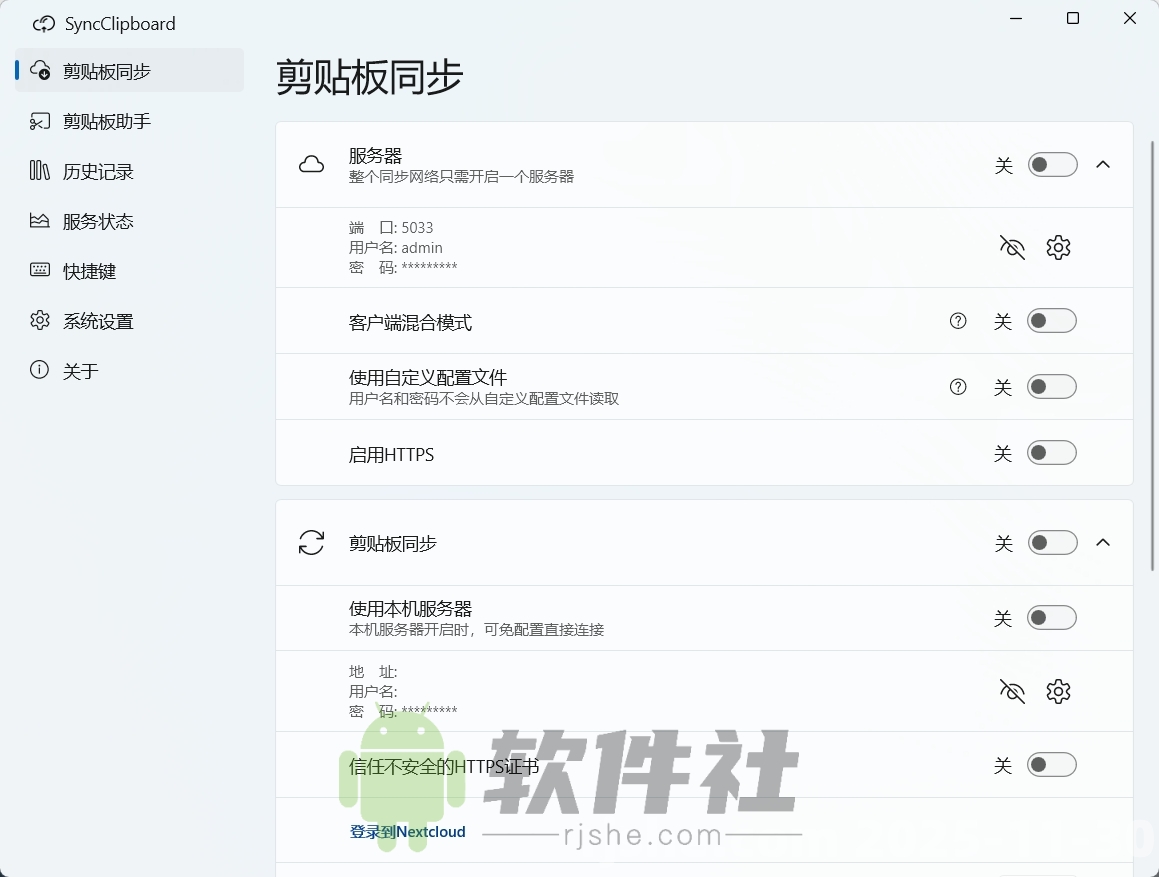The height and width of the screenshot is (877, 1159).
Task: Turn on 启用HTTPS
Action: 1052,452
